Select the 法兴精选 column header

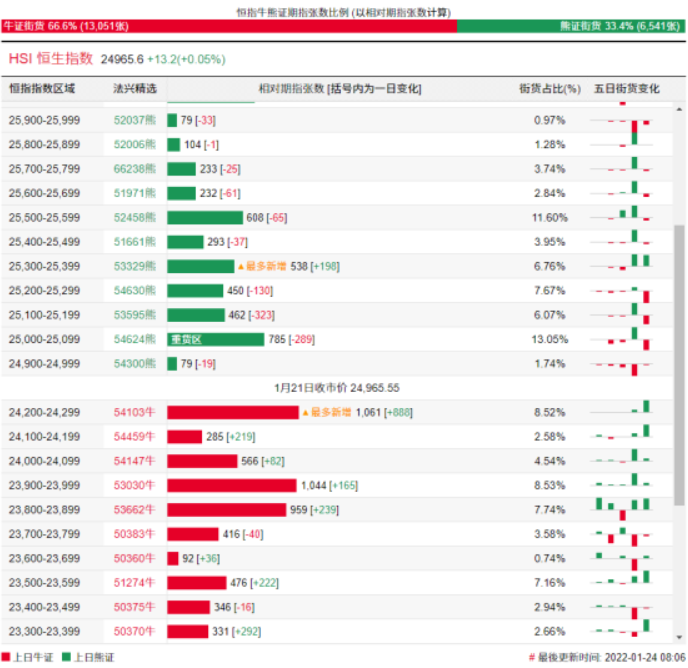click(135, 89)
